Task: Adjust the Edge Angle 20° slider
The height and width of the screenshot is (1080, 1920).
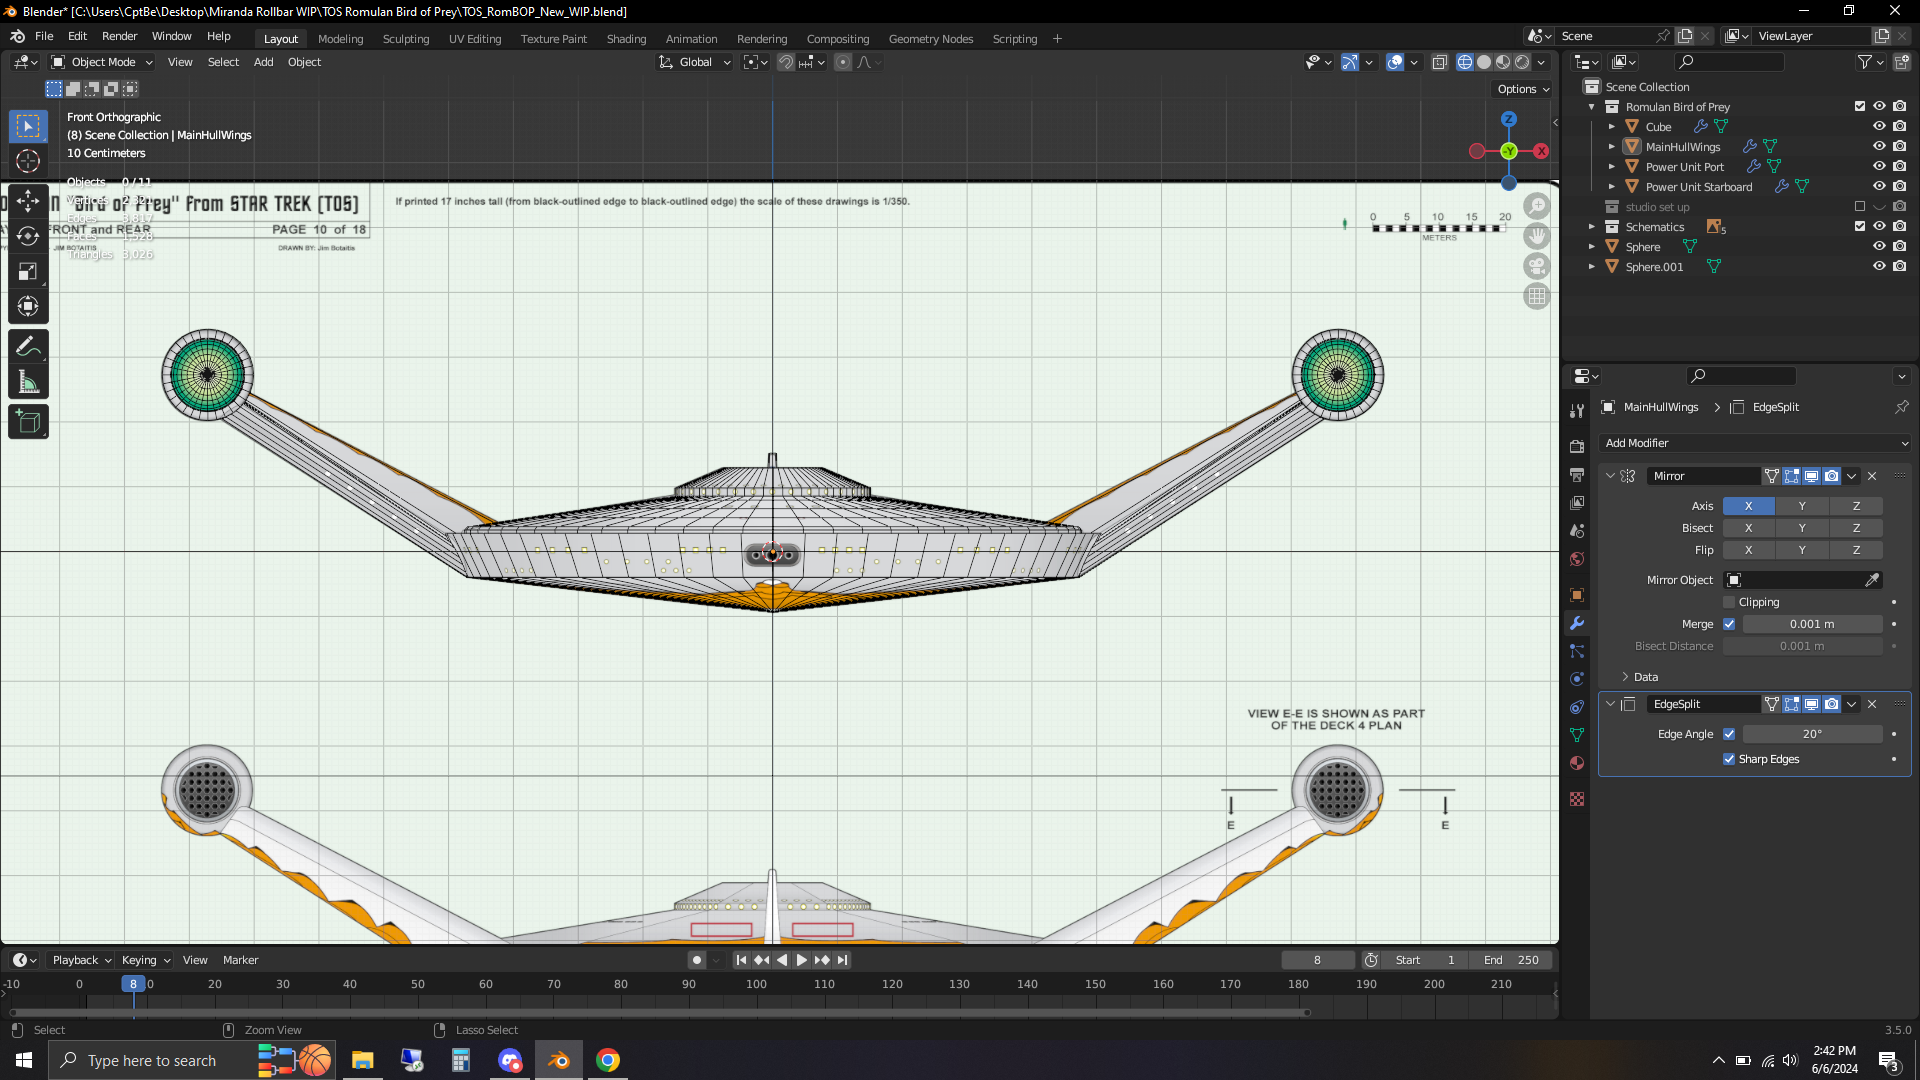Action: [x=1812, y=734]
